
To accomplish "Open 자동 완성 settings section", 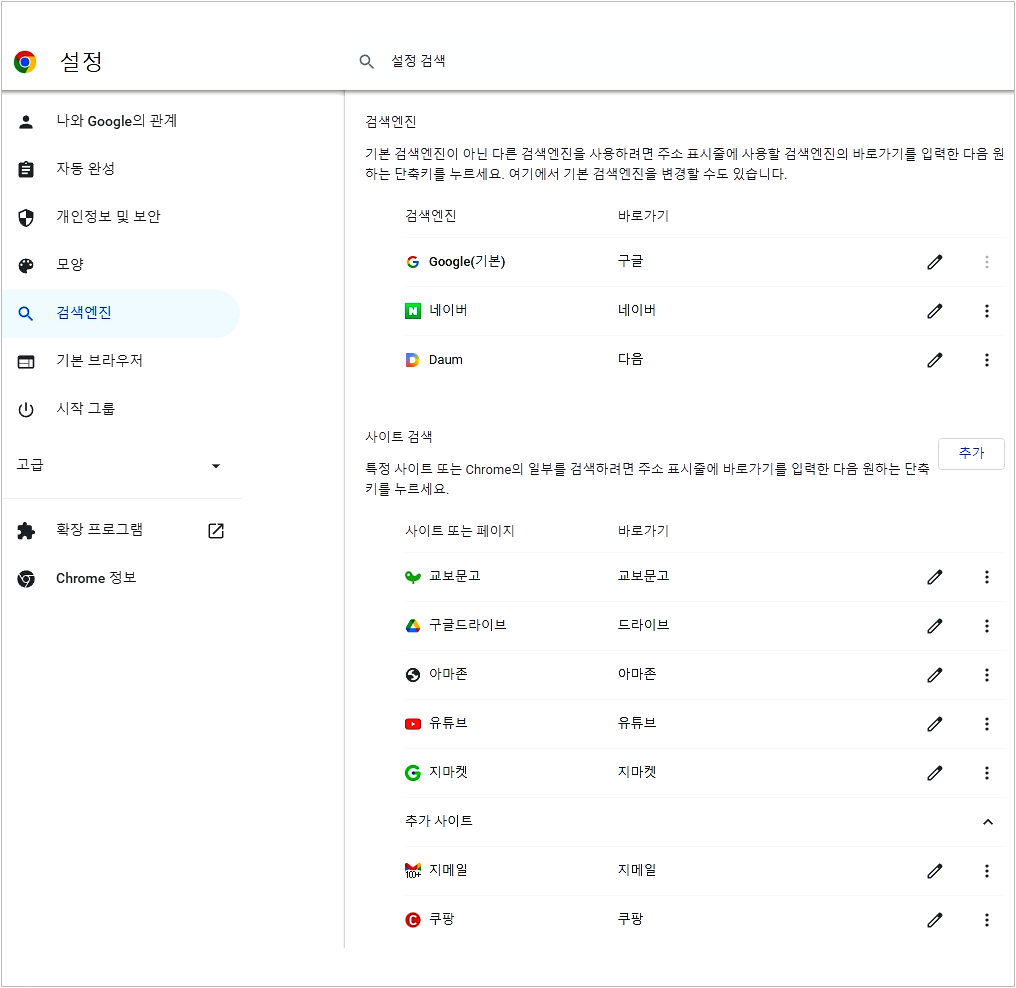I will point(121,169).
